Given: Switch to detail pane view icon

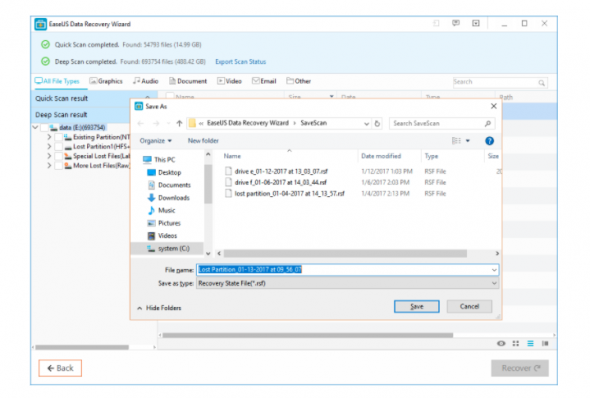Looking at the screenshot, I should [545, 343].
